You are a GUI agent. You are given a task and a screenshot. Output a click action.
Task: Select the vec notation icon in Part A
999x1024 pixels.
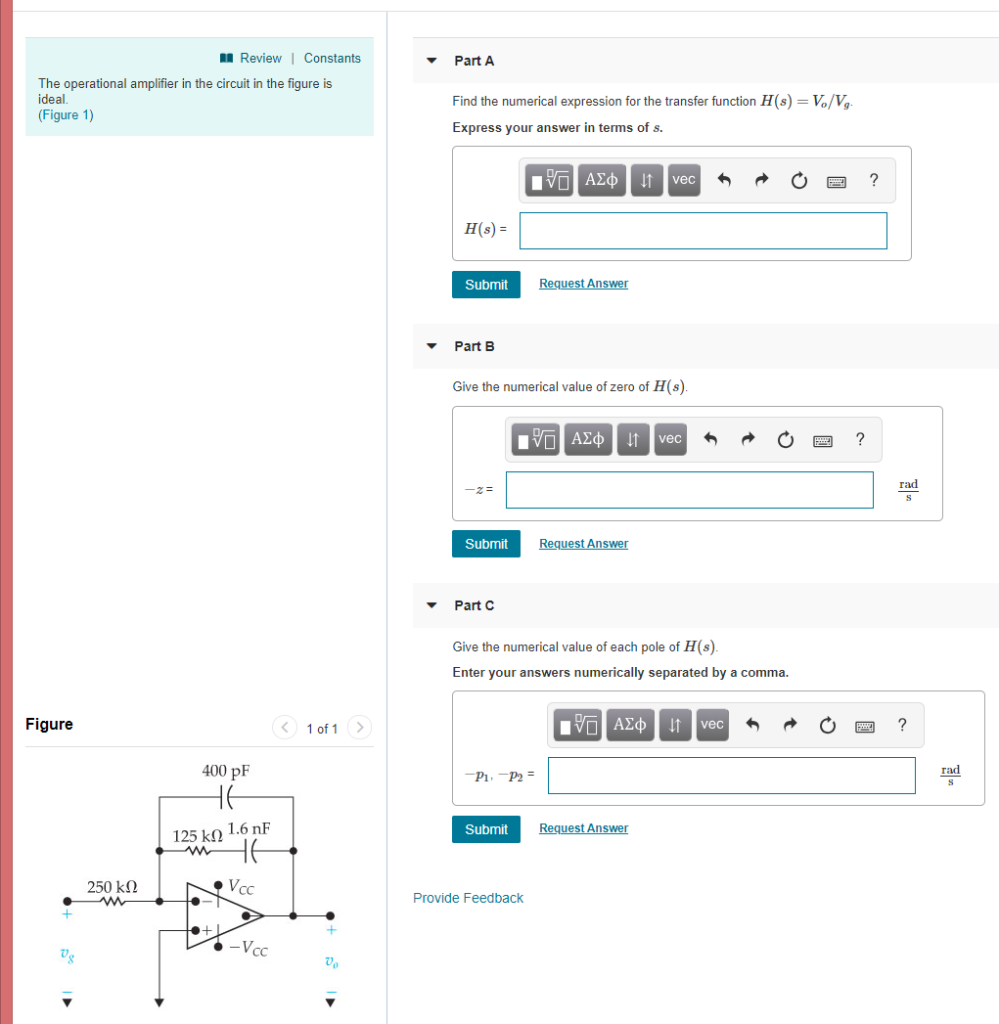683,180
